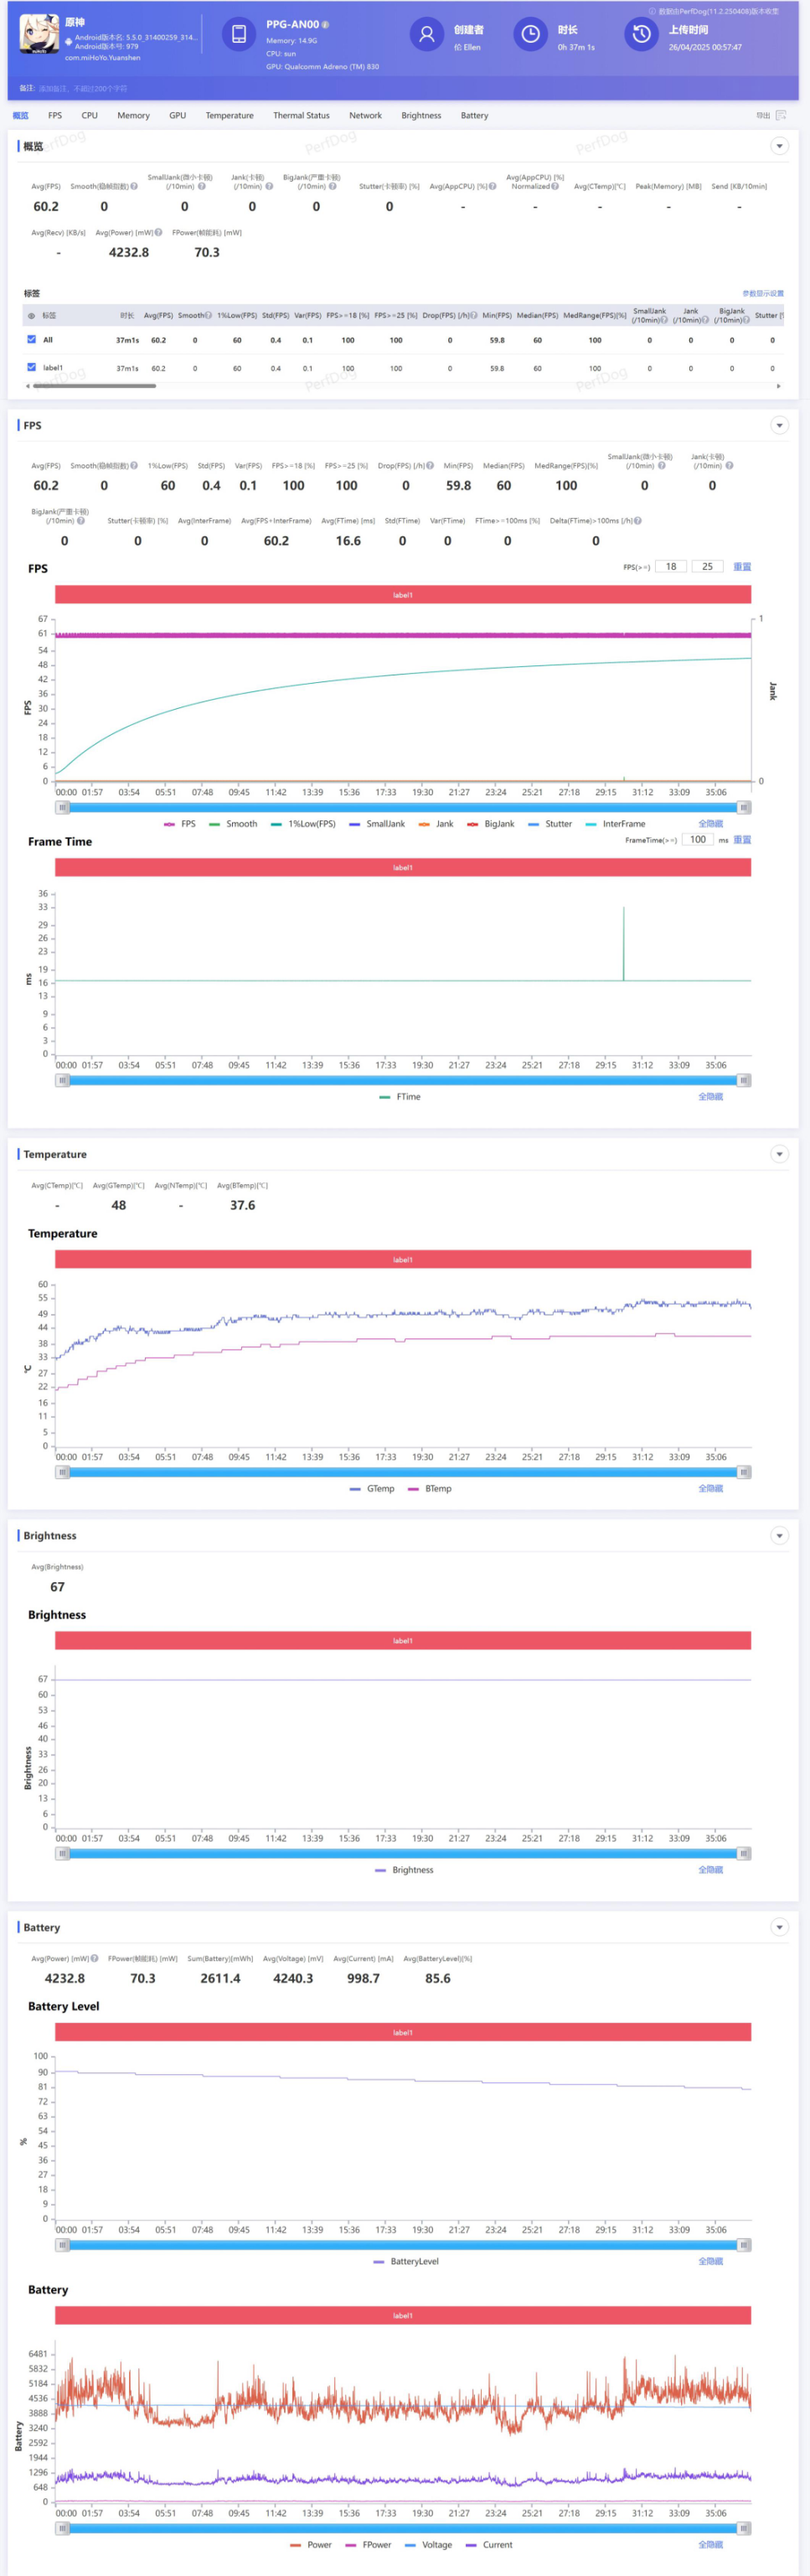Toggle GTemp series in Temperature legend
The width and height of the screenshot is (810, 2576).
(372, 1489)
